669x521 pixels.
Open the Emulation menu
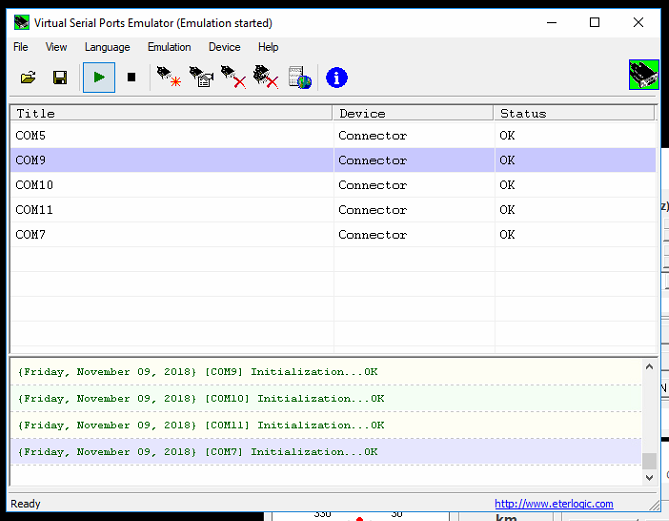click(x=169, y=47)
